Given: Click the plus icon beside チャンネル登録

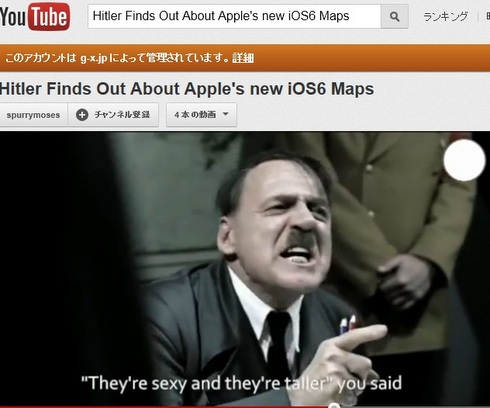Looking at the screenshot, I should 82,115.
